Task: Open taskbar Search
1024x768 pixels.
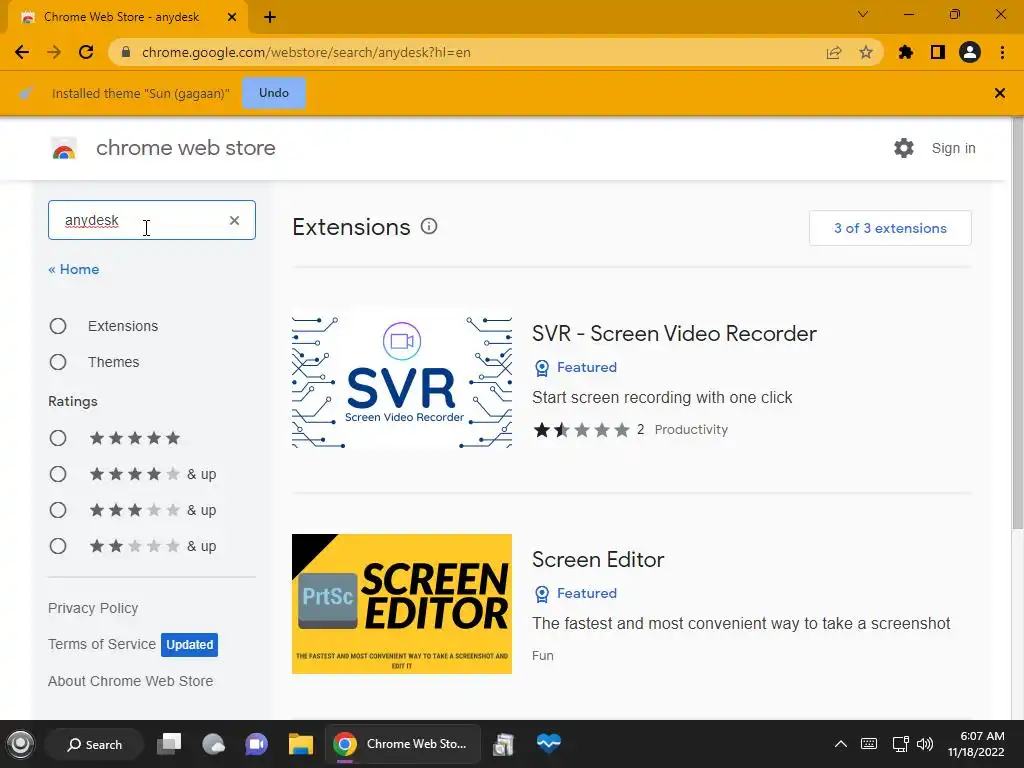Action: [x=95, y=744]
